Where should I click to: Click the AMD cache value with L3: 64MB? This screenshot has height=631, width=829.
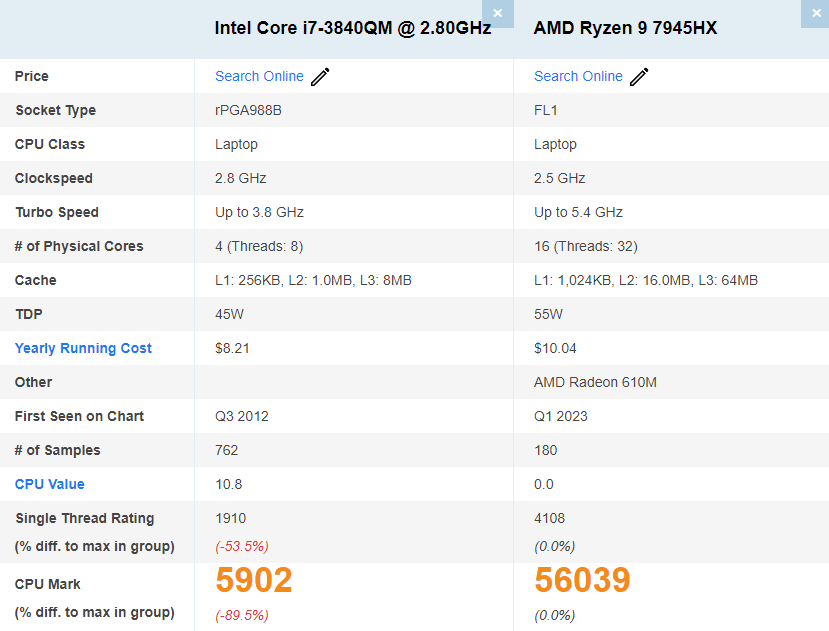(646, 280)
